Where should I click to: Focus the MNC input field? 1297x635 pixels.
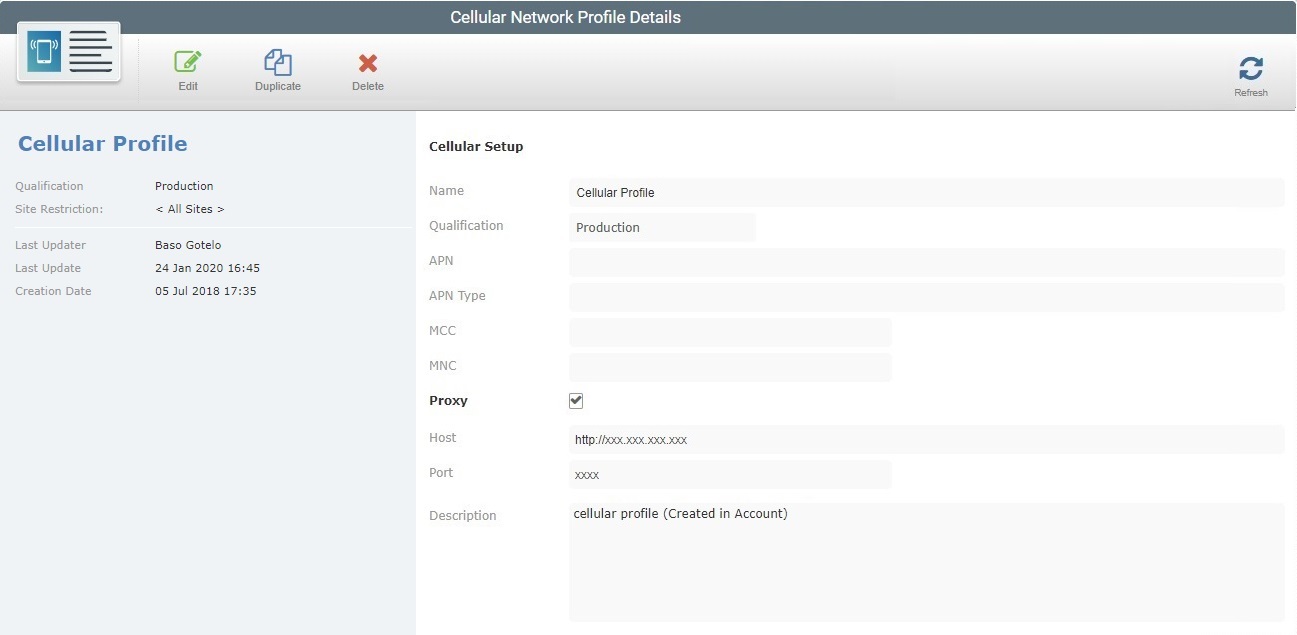click(730, 367)
